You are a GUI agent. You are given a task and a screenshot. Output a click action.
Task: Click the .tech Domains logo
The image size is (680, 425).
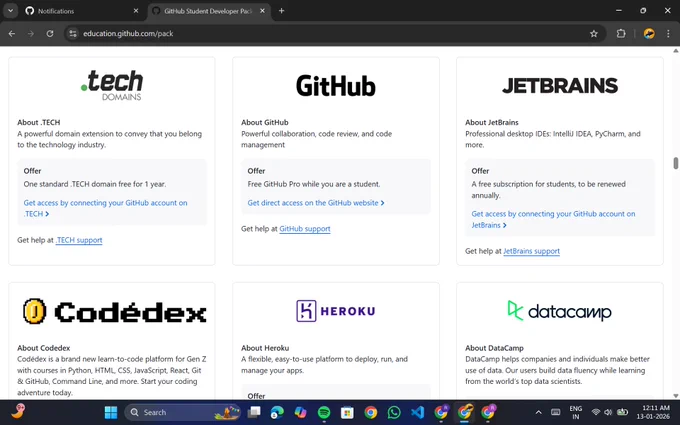pyautogui.click(x=112, y=85)
